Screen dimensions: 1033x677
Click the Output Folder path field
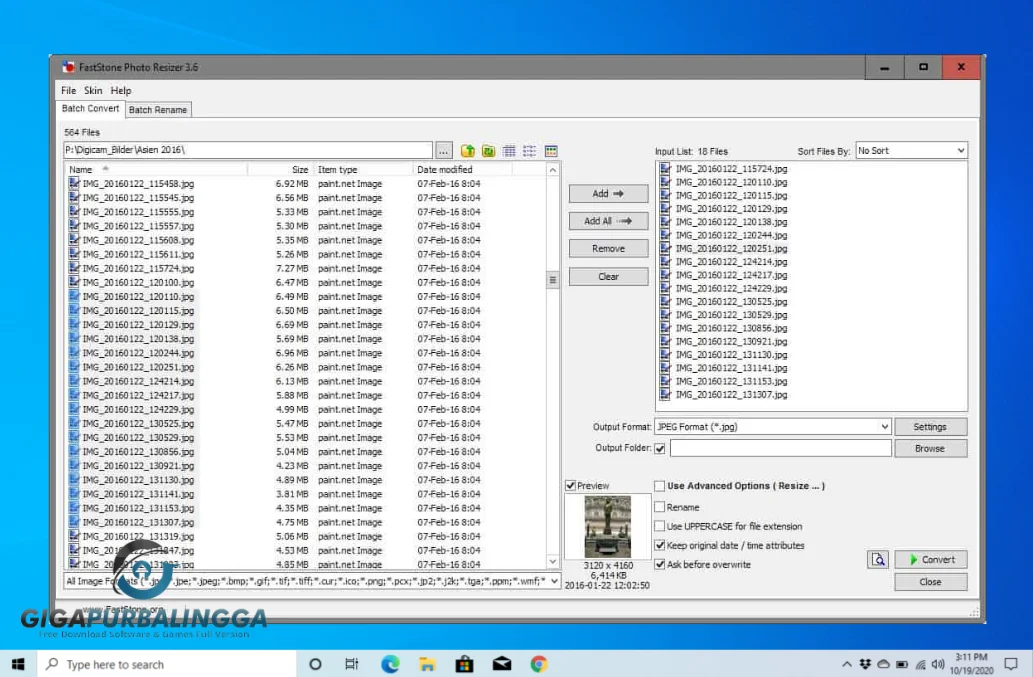coord(782,447)
